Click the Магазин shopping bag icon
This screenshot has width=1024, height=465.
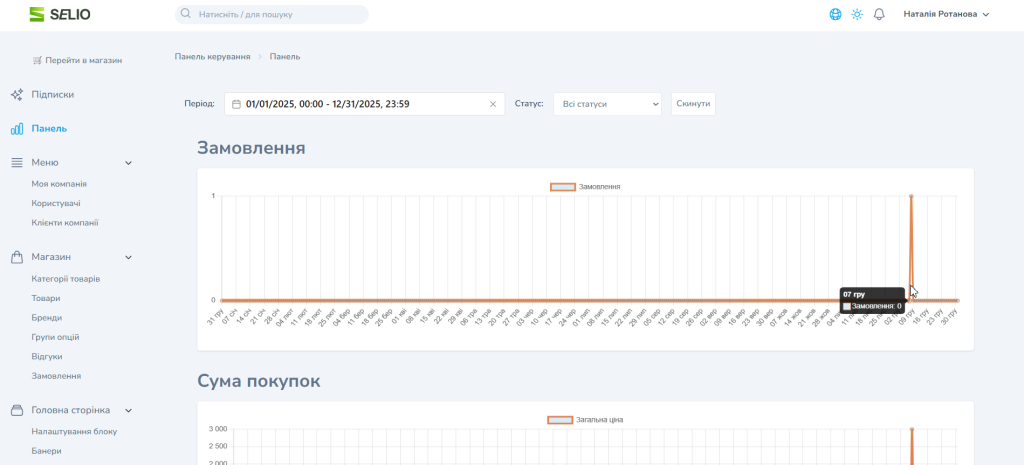click(17, 257)
